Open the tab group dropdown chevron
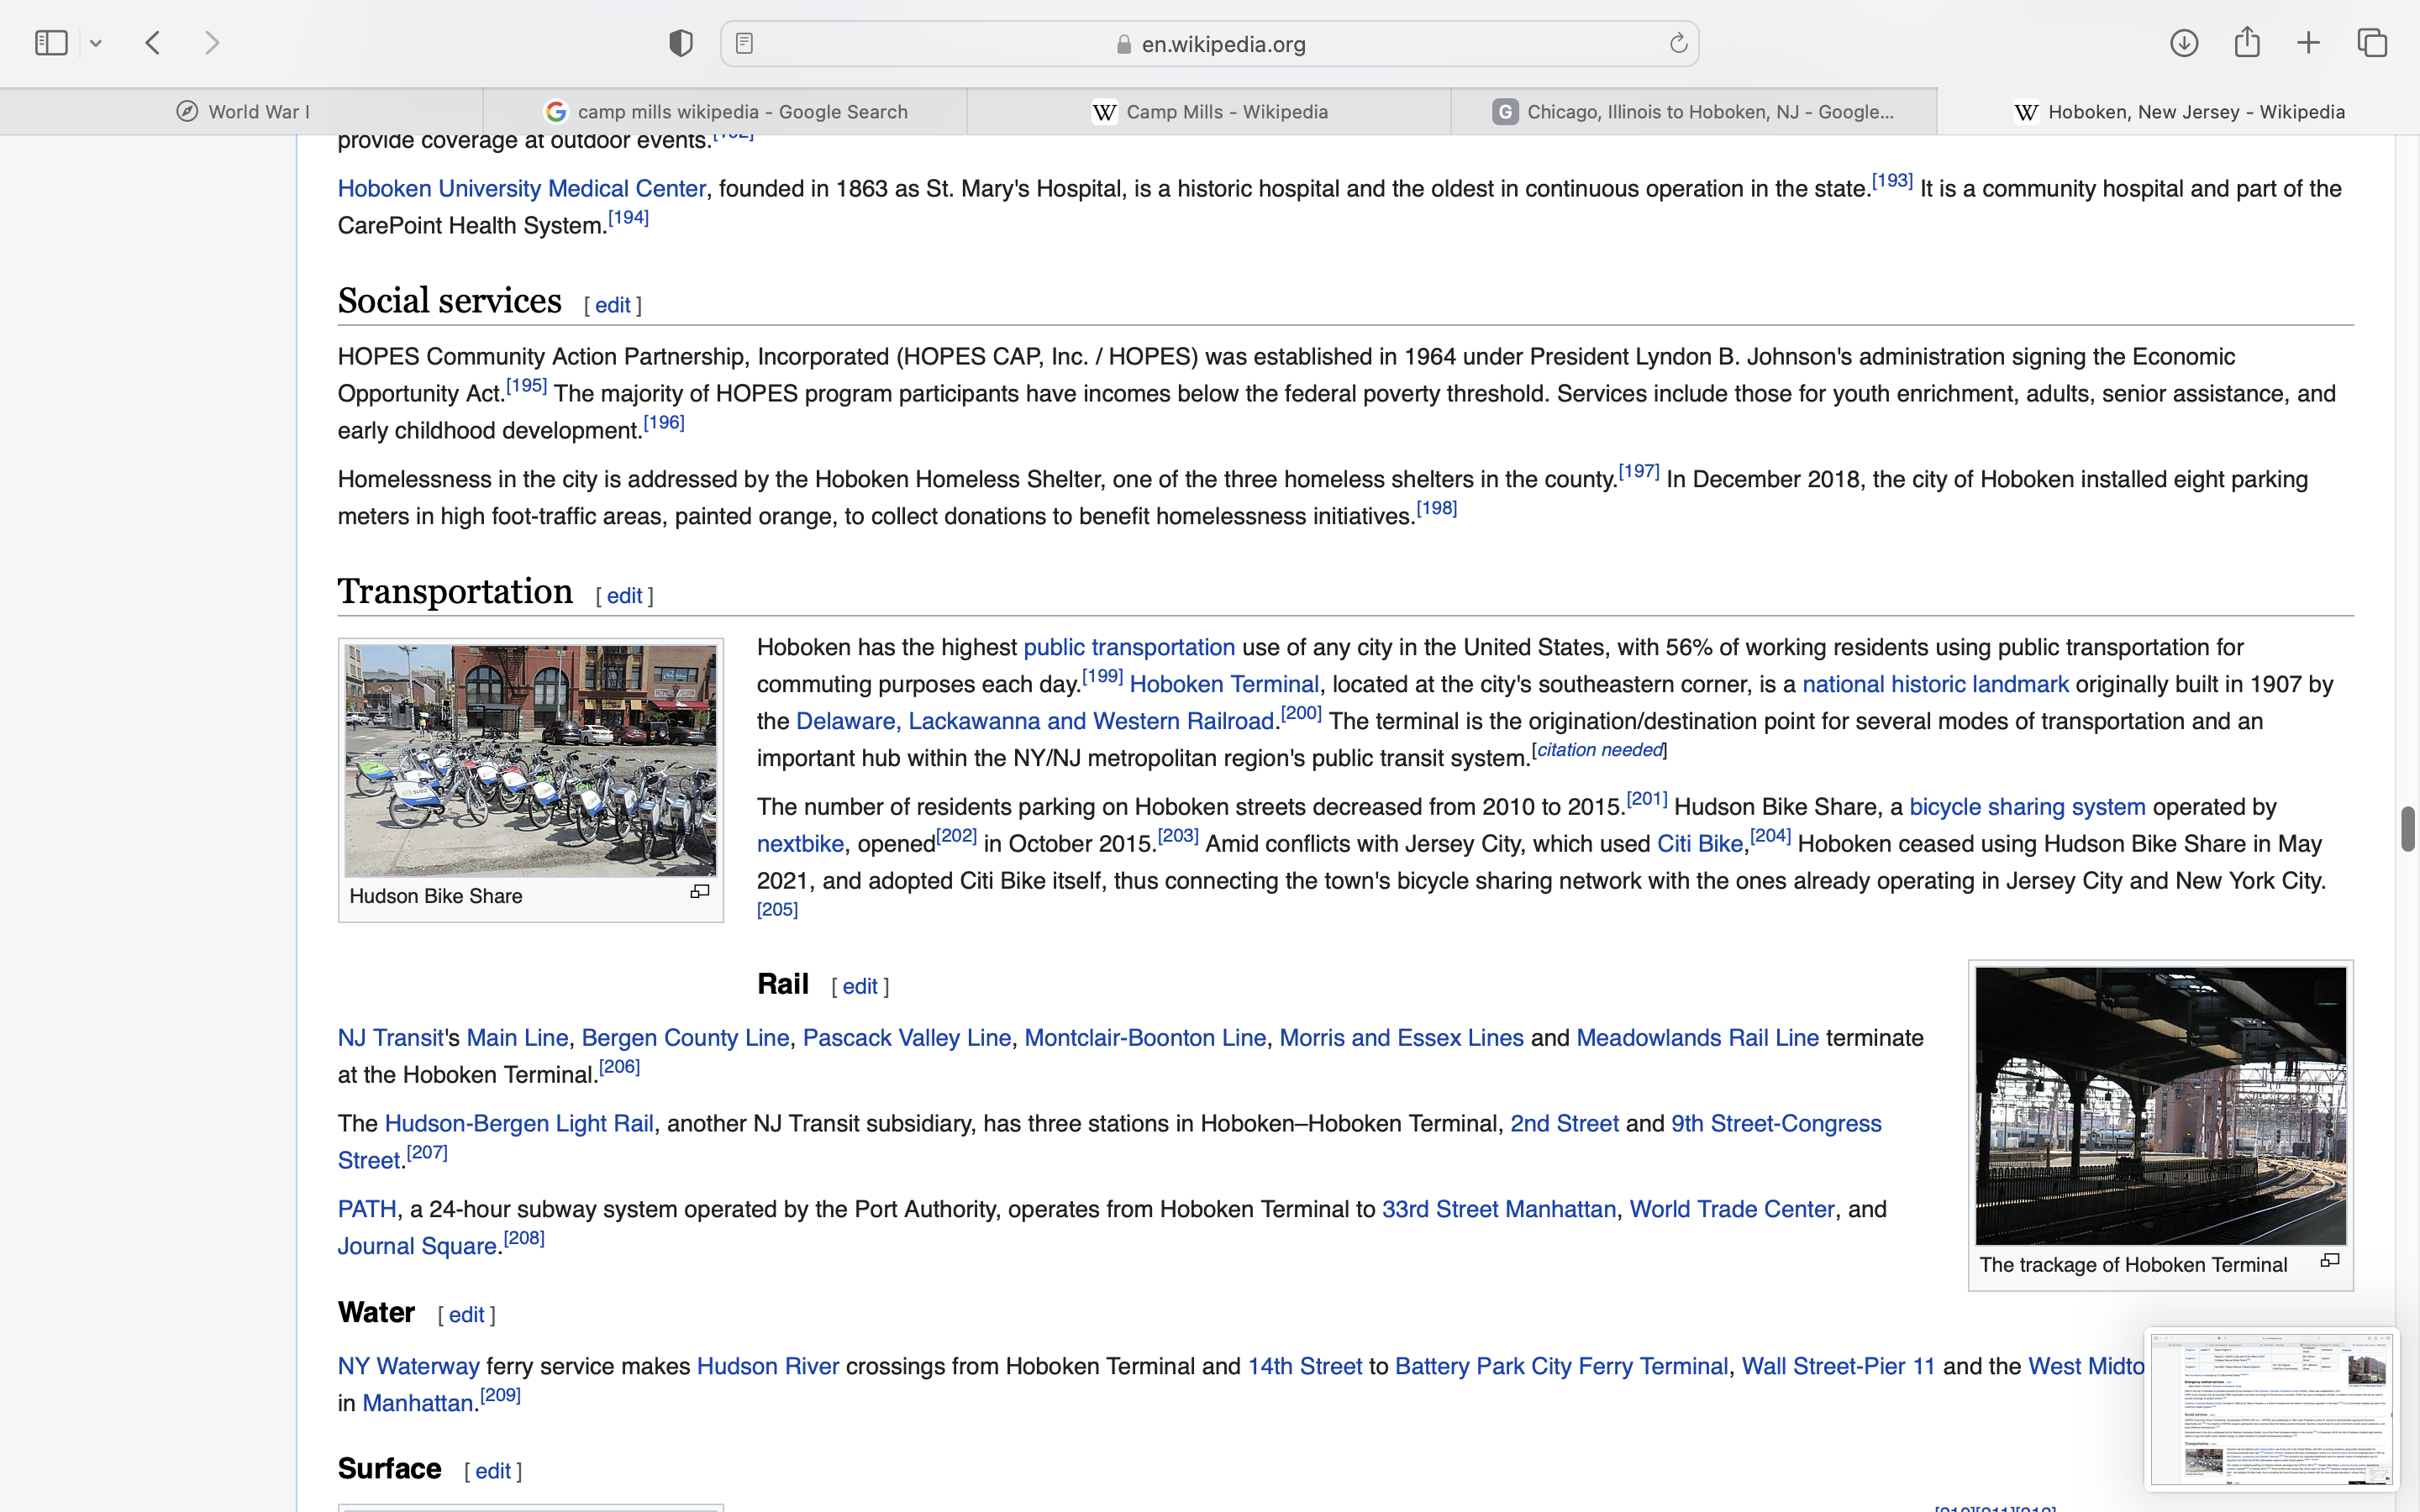The width and height of the screenshot is (2420, 1512). (x=96, y=43)
